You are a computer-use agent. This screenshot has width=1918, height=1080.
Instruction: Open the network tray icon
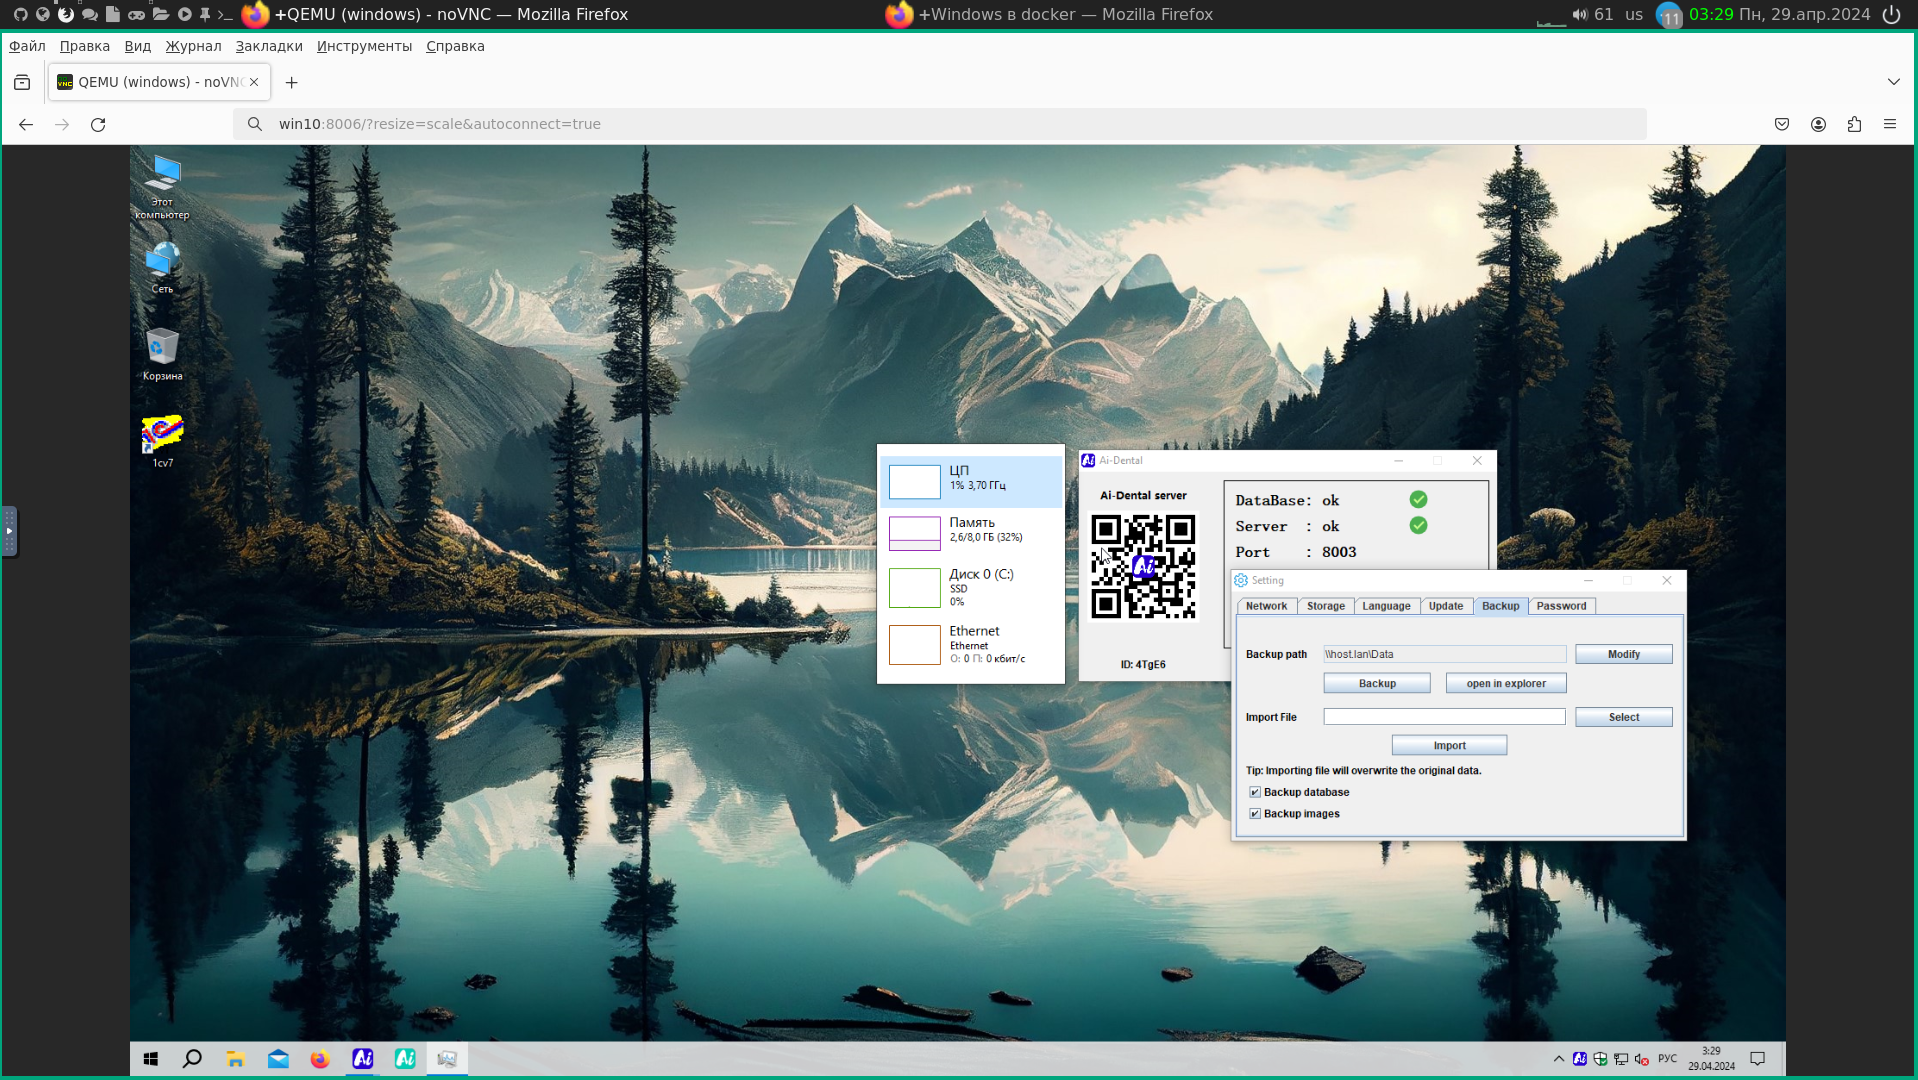click(1621, 1059)
